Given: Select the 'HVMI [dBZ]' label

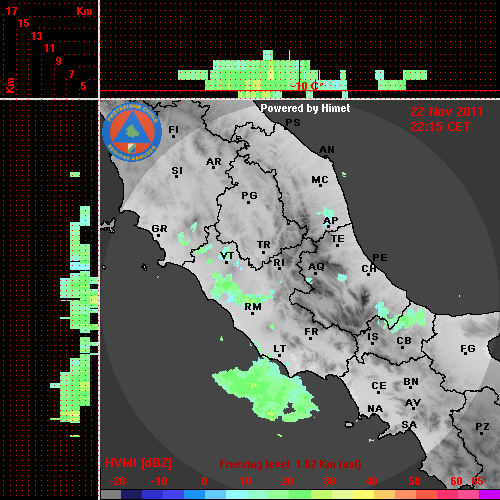Looking at the screenshot, I should click(x=138, y=463).
